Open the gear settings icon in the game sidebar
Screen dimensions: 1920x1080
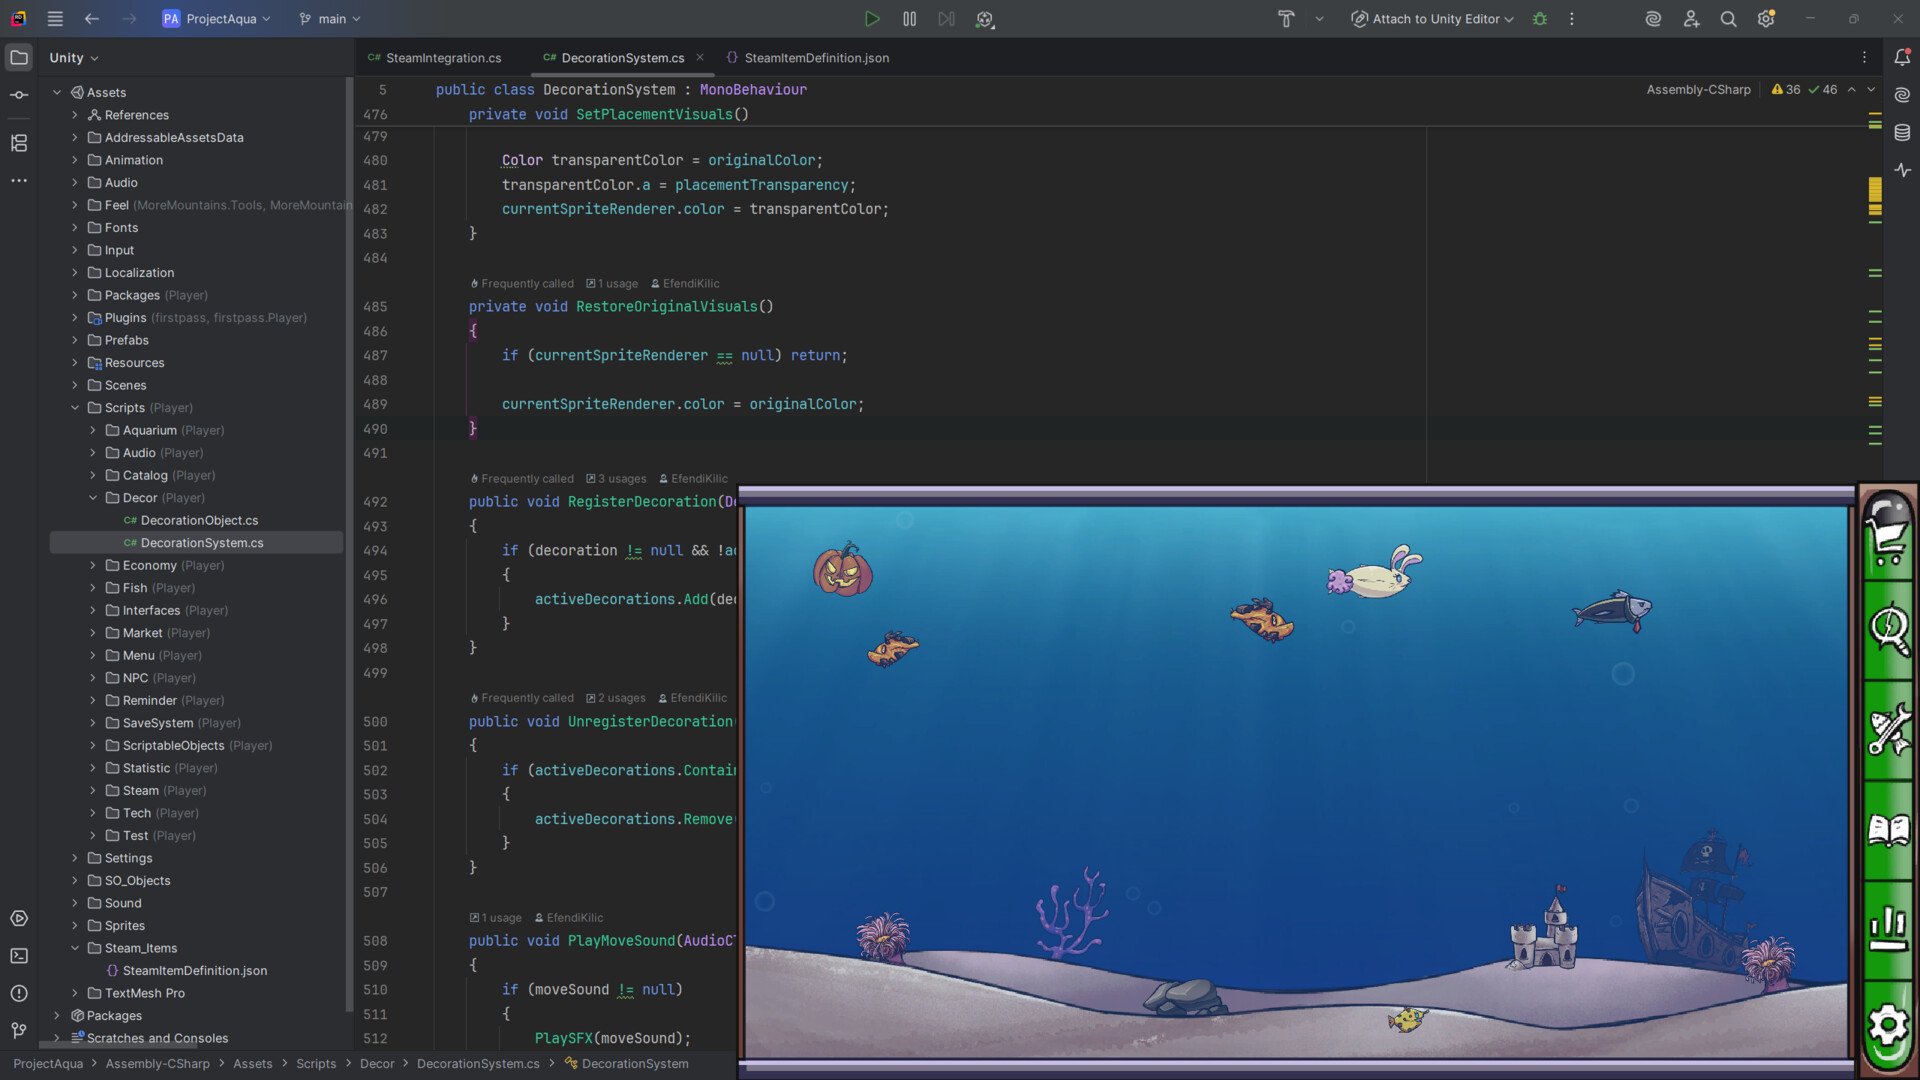click(1888, 1025)
